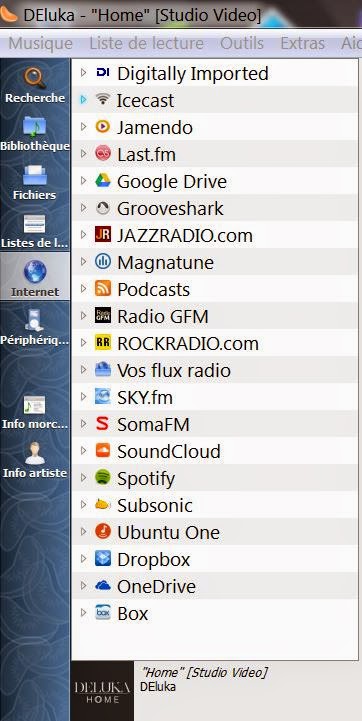Click the Subsonic yellow submarine icon
This screenshot has height=721, width=362.
[x=103, y=505]
